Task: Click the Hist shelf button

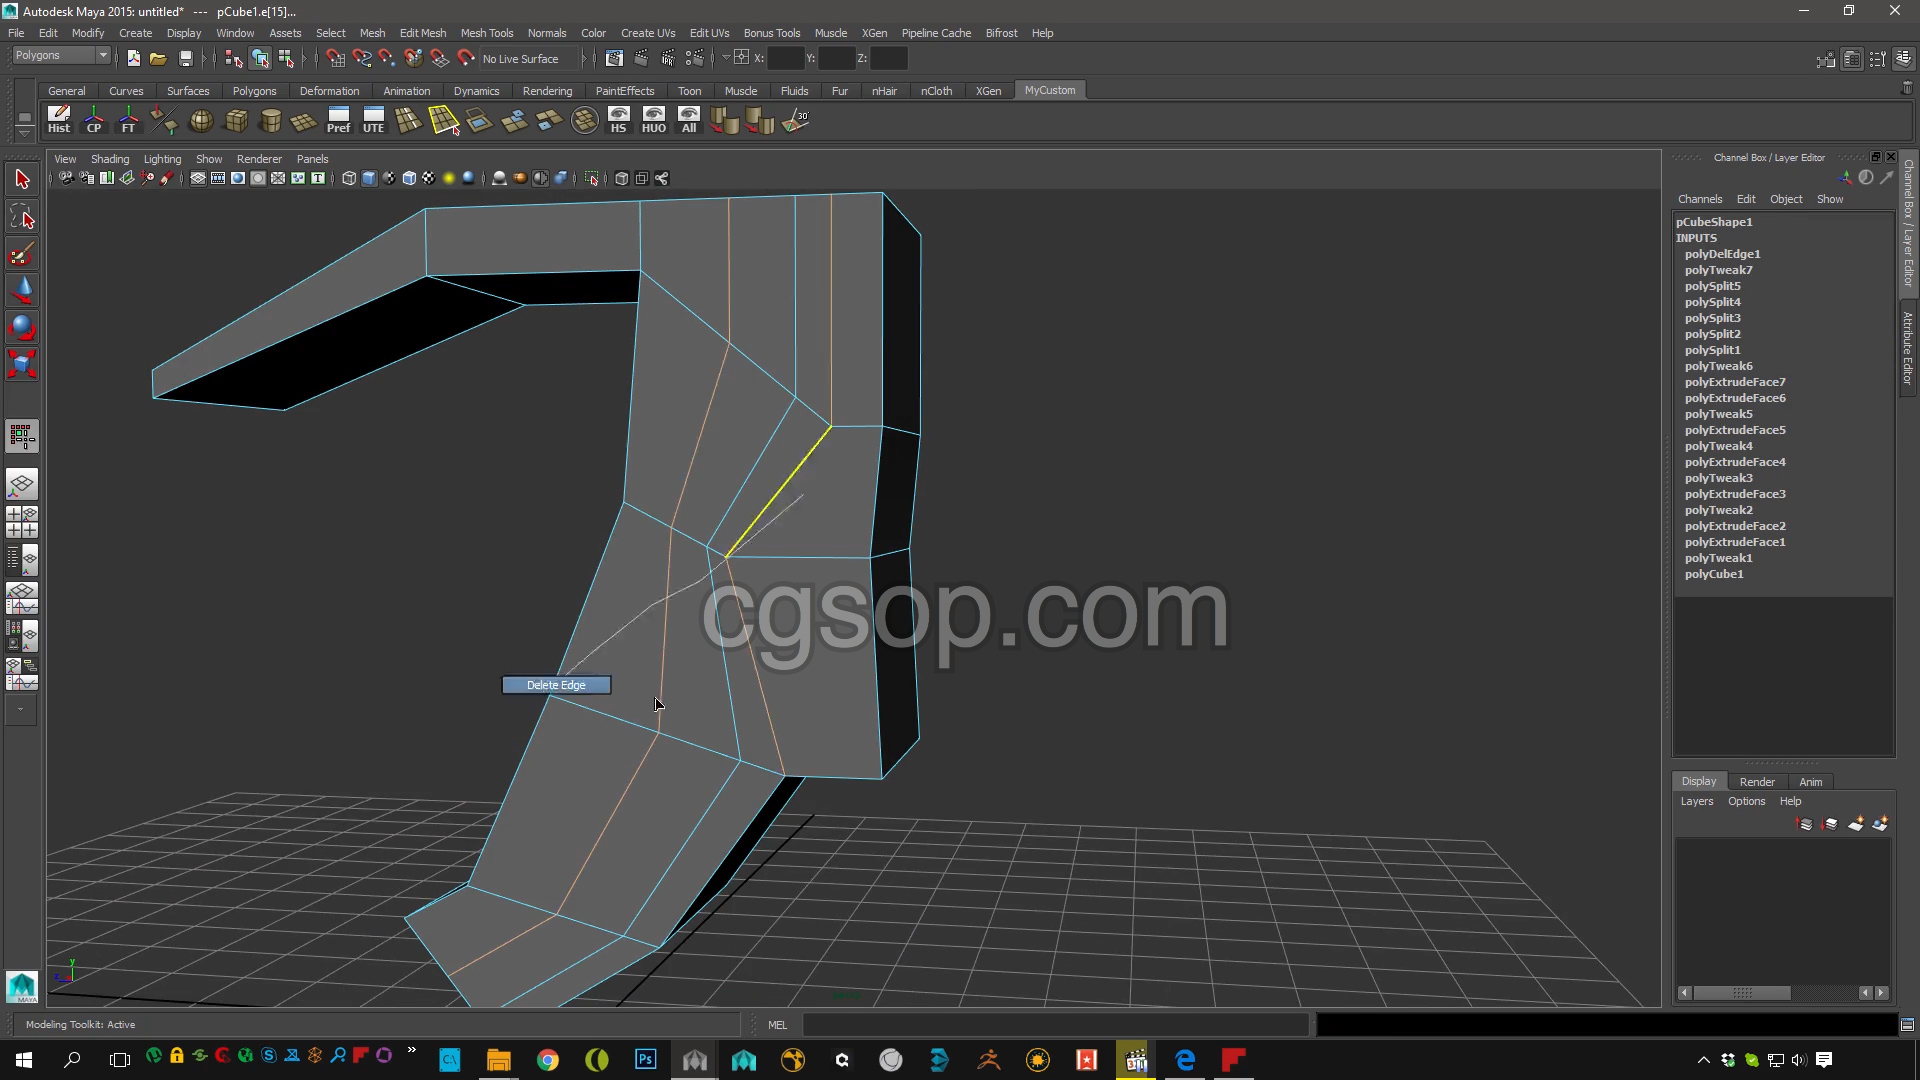Action: pos(59,120)
